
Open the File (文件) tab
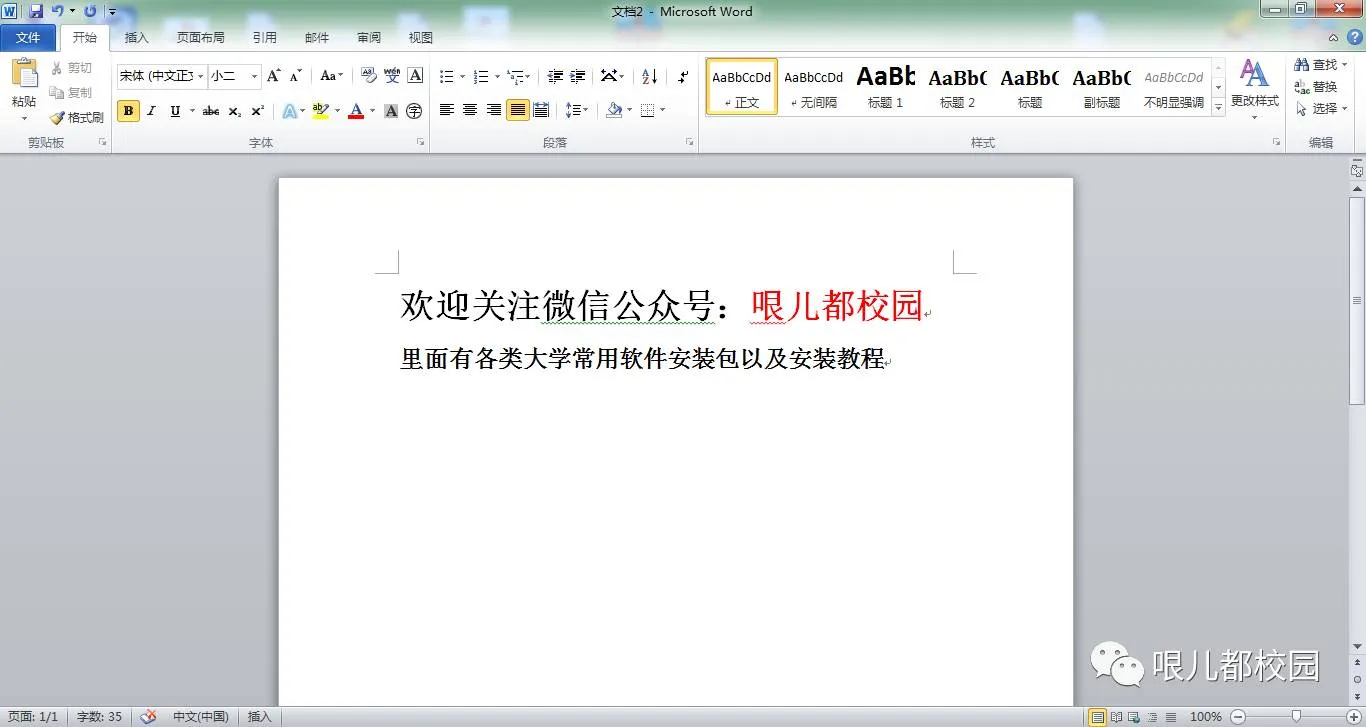(28, 38)
